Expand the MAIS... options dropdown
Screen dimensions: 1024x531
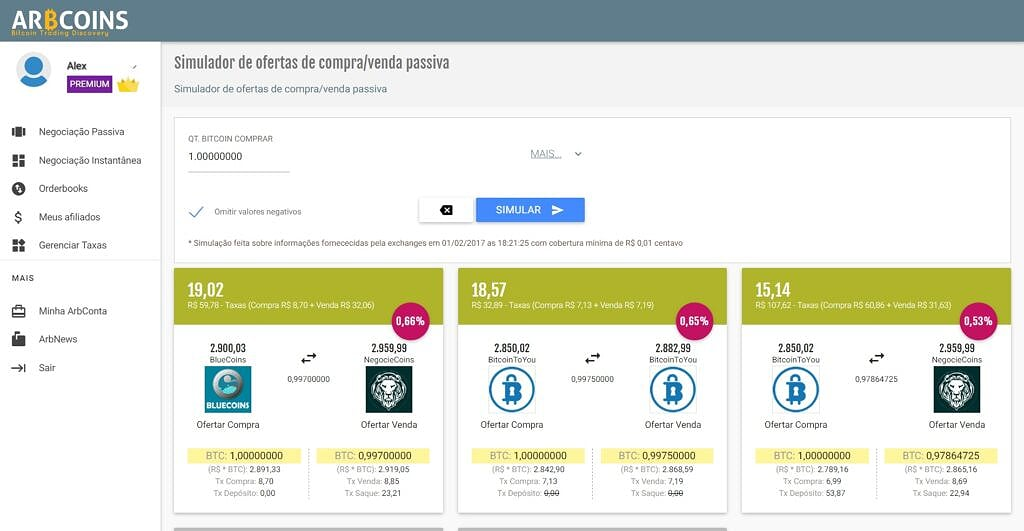click(x=556, y=154)
